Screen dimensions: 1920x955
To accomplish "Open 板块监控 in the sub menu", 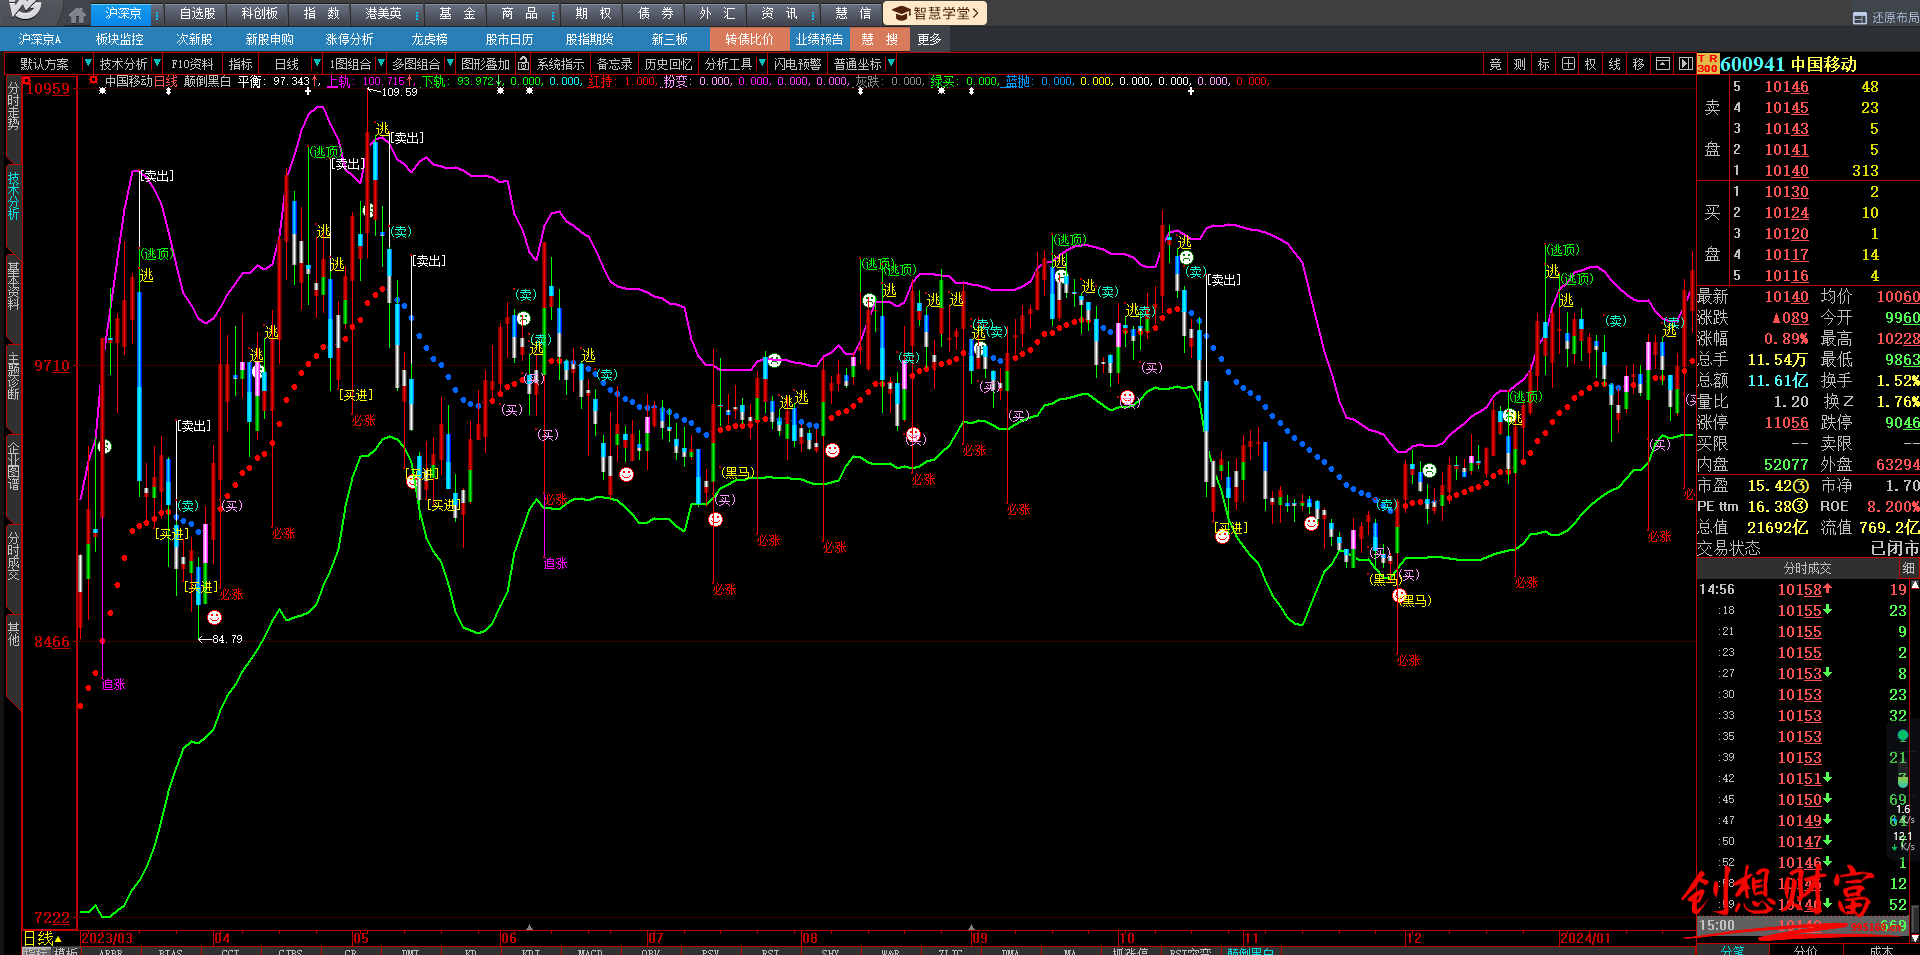I will [x=119, y=39].
